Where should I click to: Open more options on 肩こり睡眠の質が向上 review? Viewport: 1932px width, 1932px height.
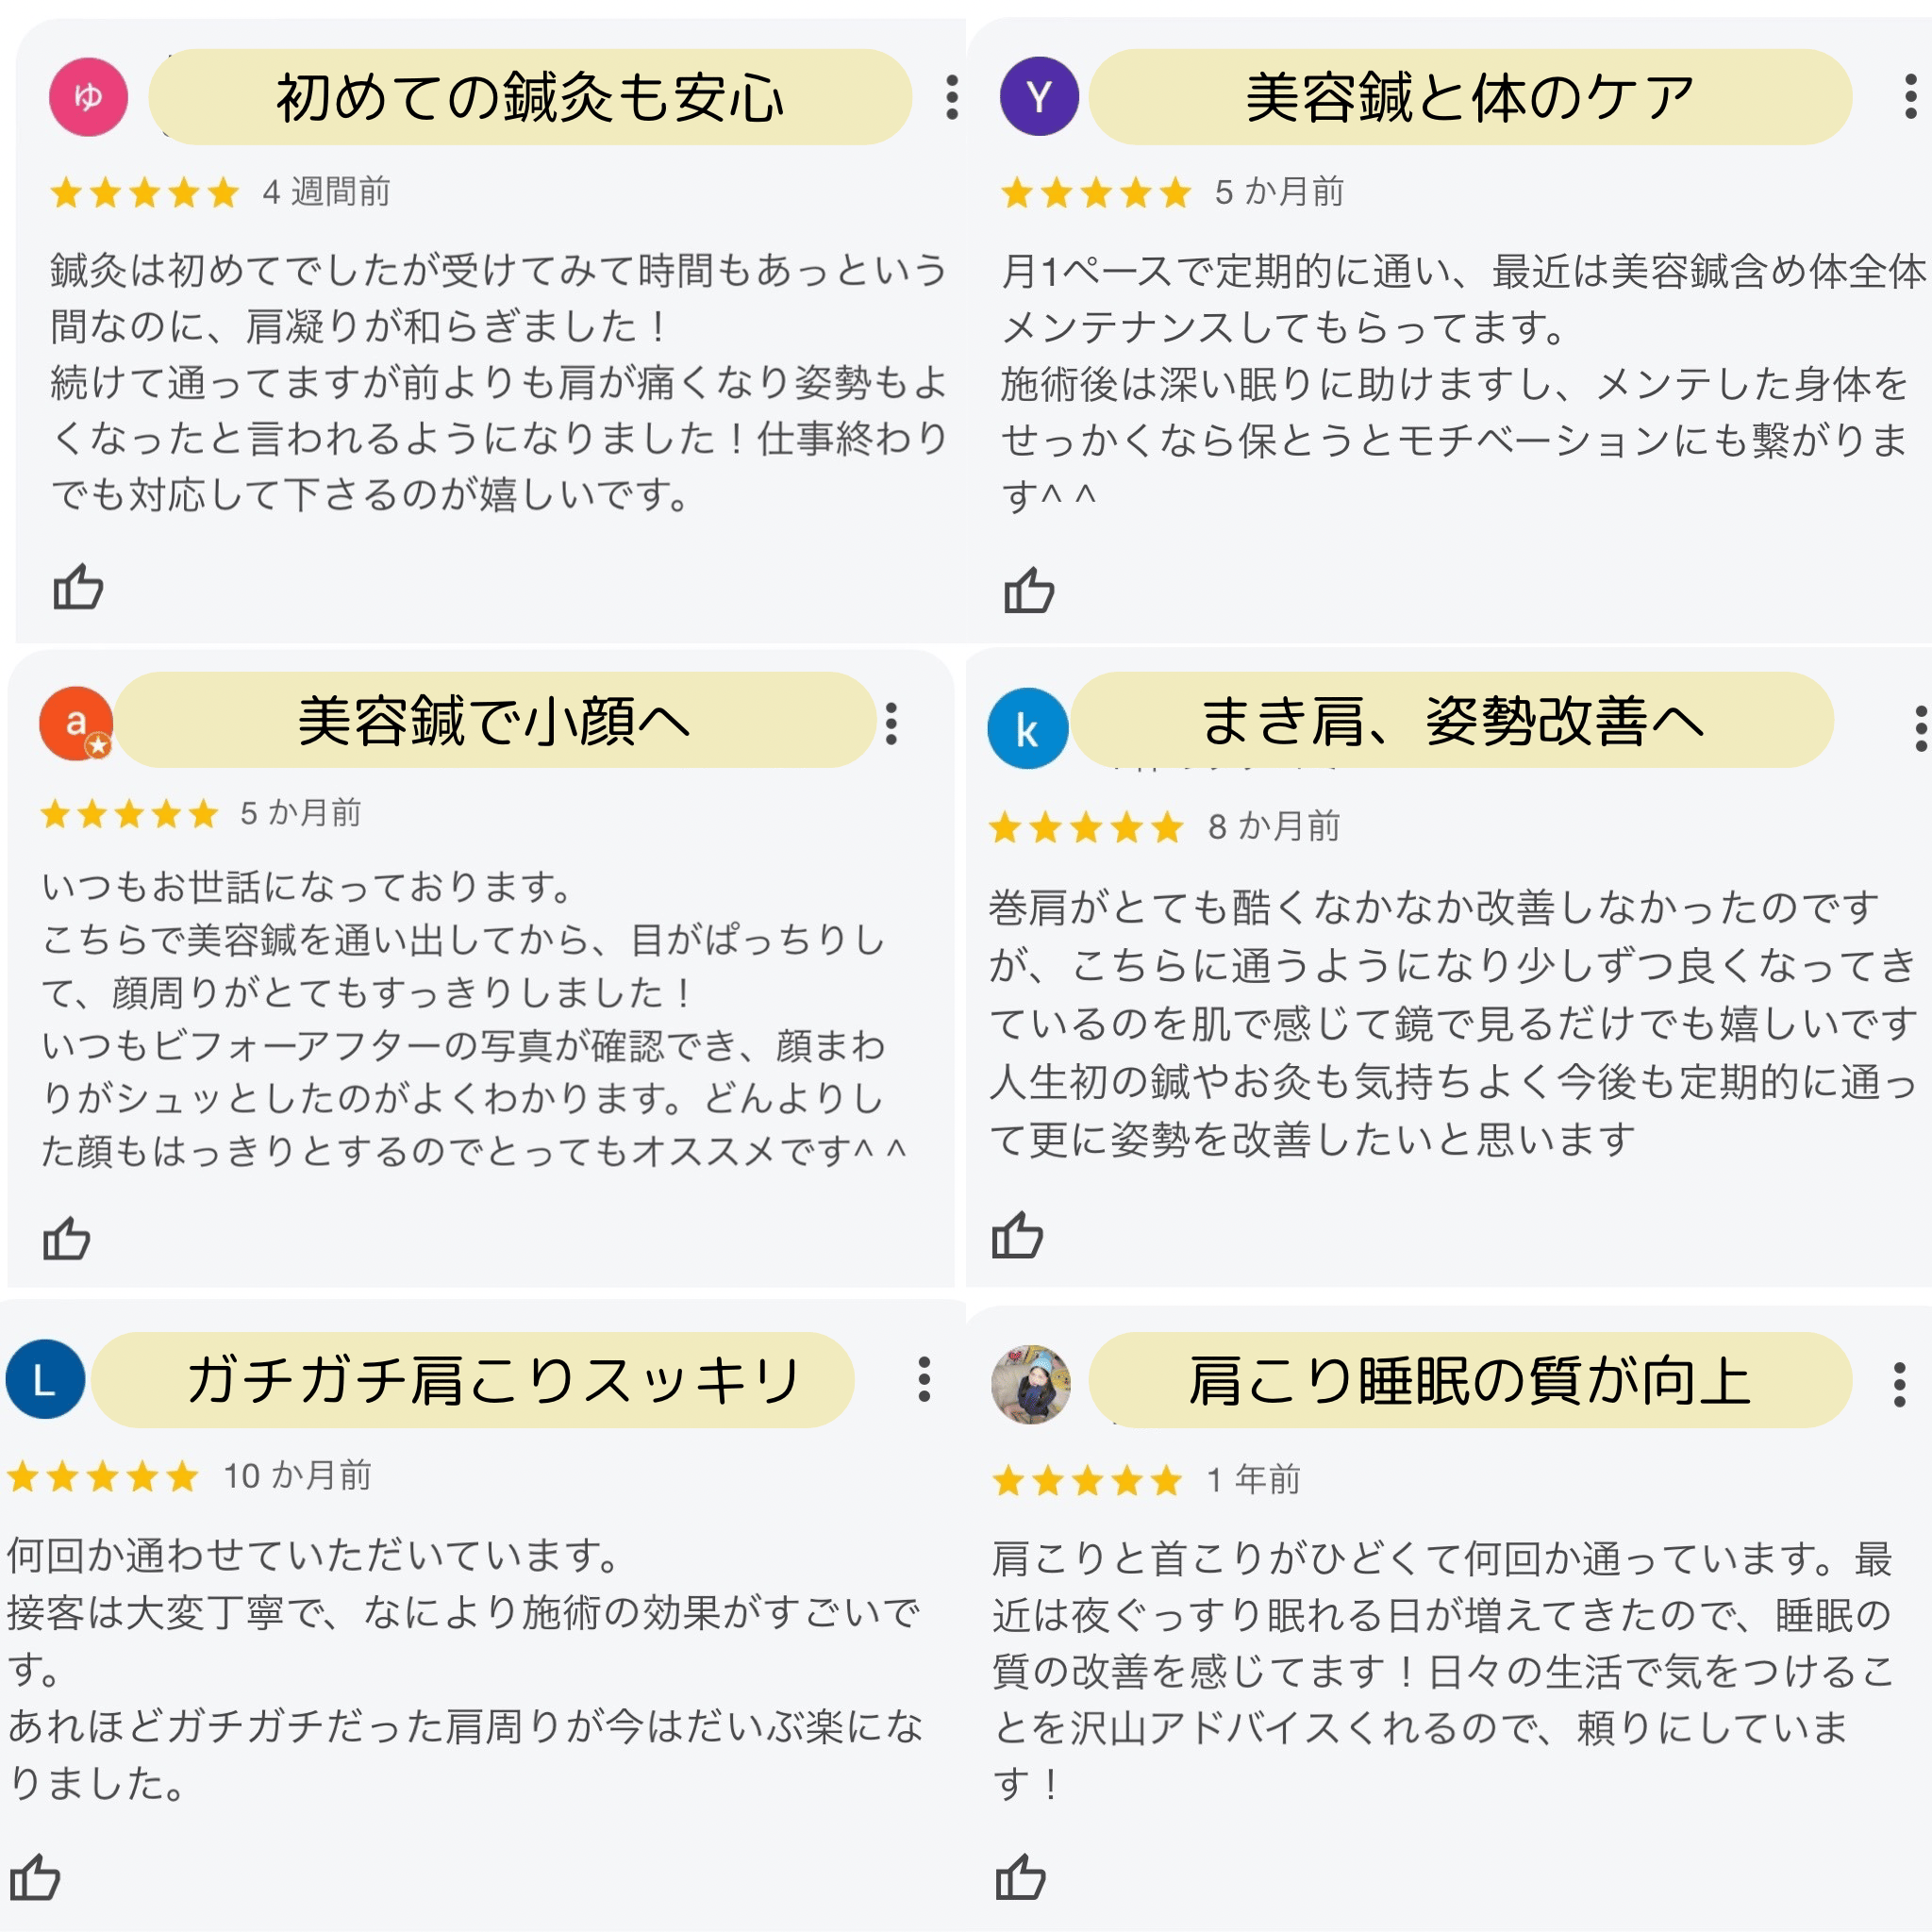pos(1899,1385)
